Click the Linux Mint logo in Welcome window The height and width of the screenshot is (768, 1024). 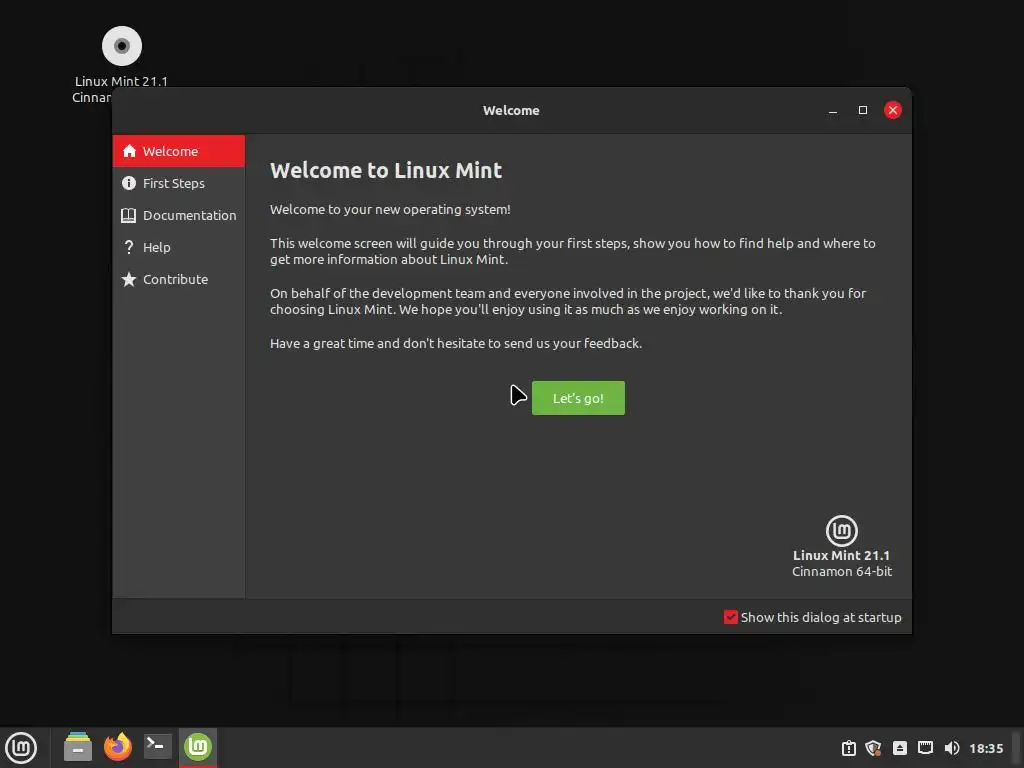click(842, 530)
